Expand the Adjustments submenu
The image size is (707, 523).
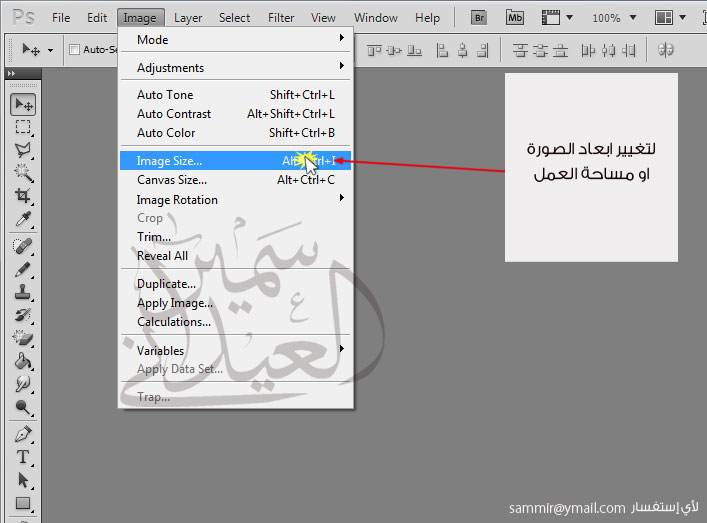point(236,68)
